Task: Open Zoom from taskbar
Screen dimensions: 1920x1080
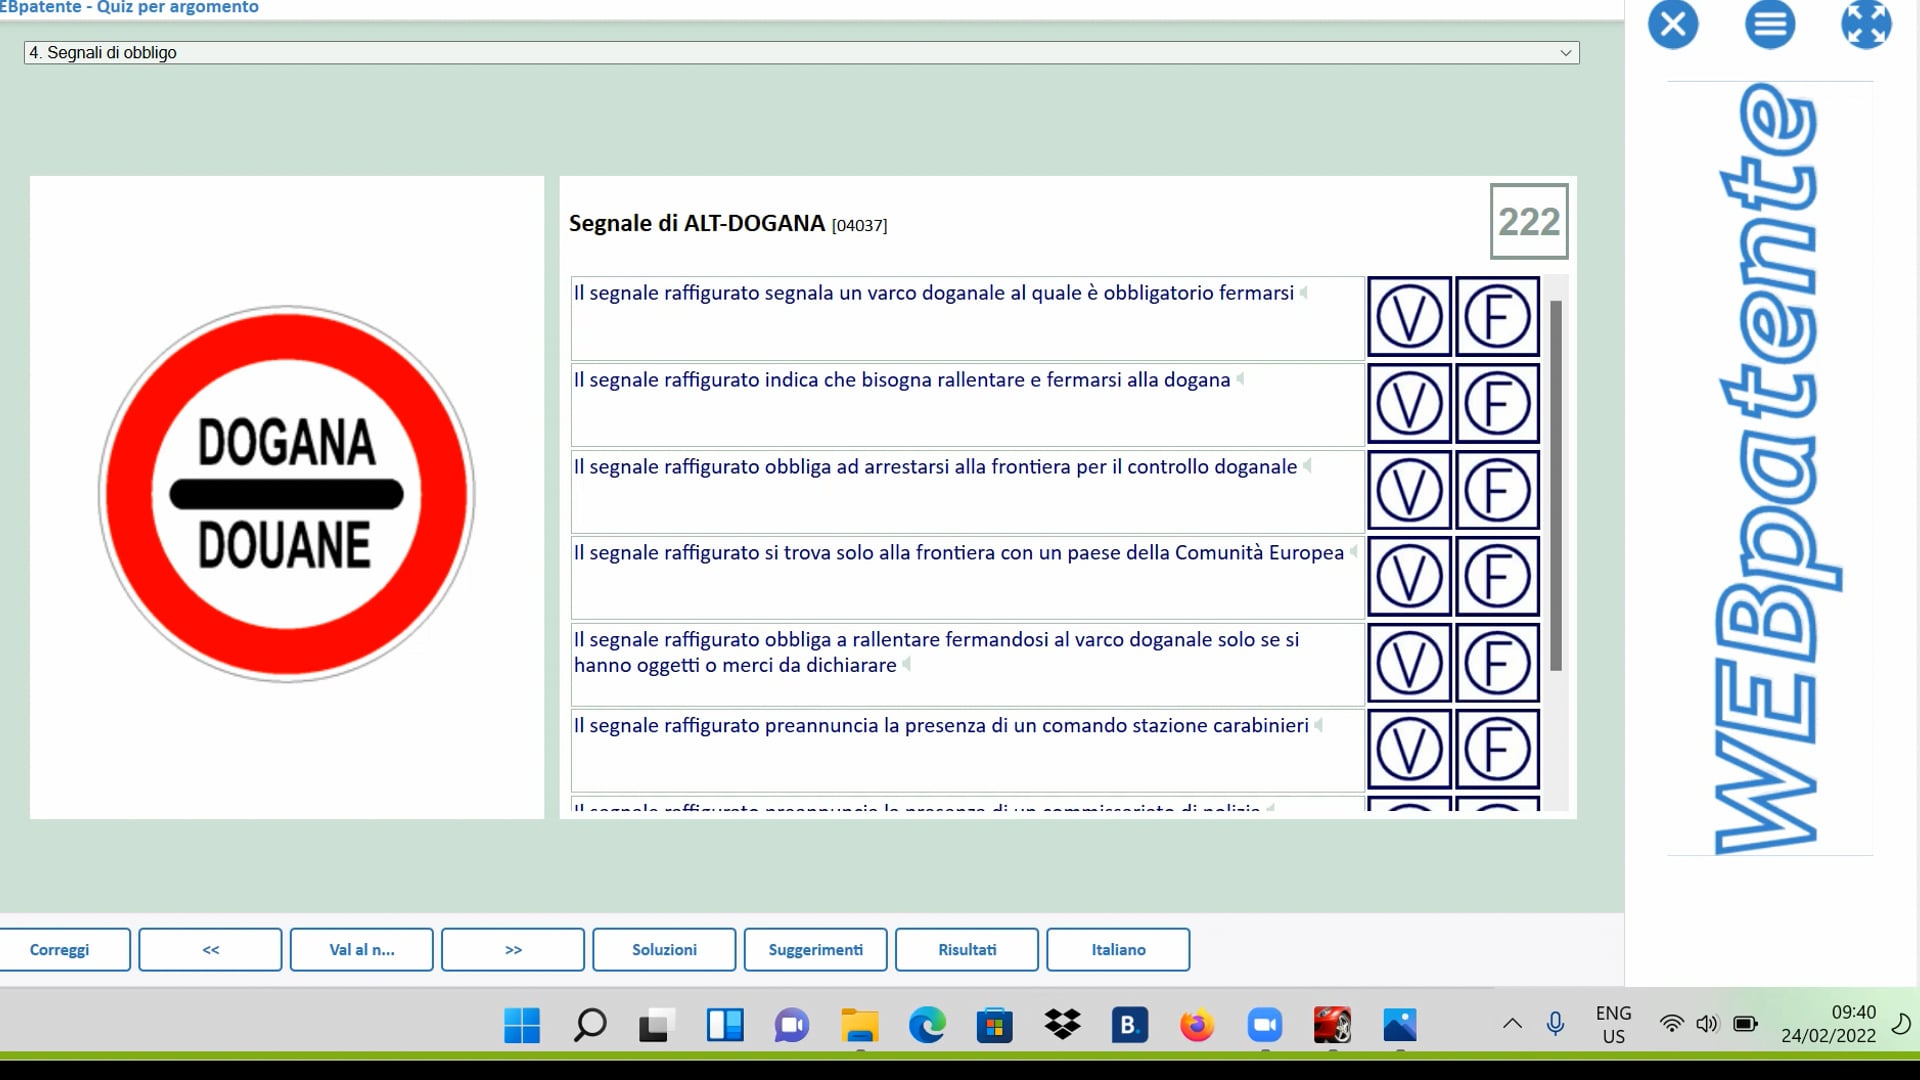Action: [x=1265, y=1025]
